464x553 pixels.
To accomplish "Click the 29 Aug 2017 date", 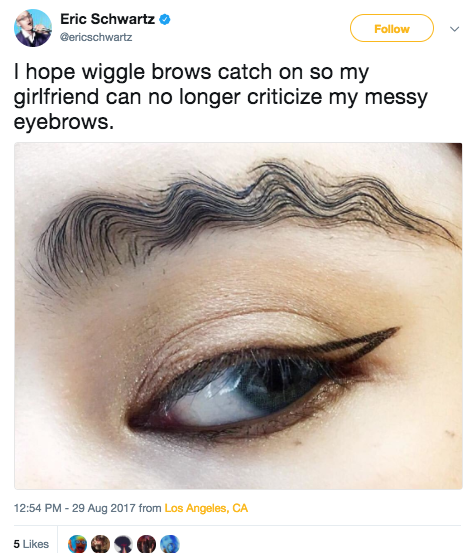I will click(104, 508).
